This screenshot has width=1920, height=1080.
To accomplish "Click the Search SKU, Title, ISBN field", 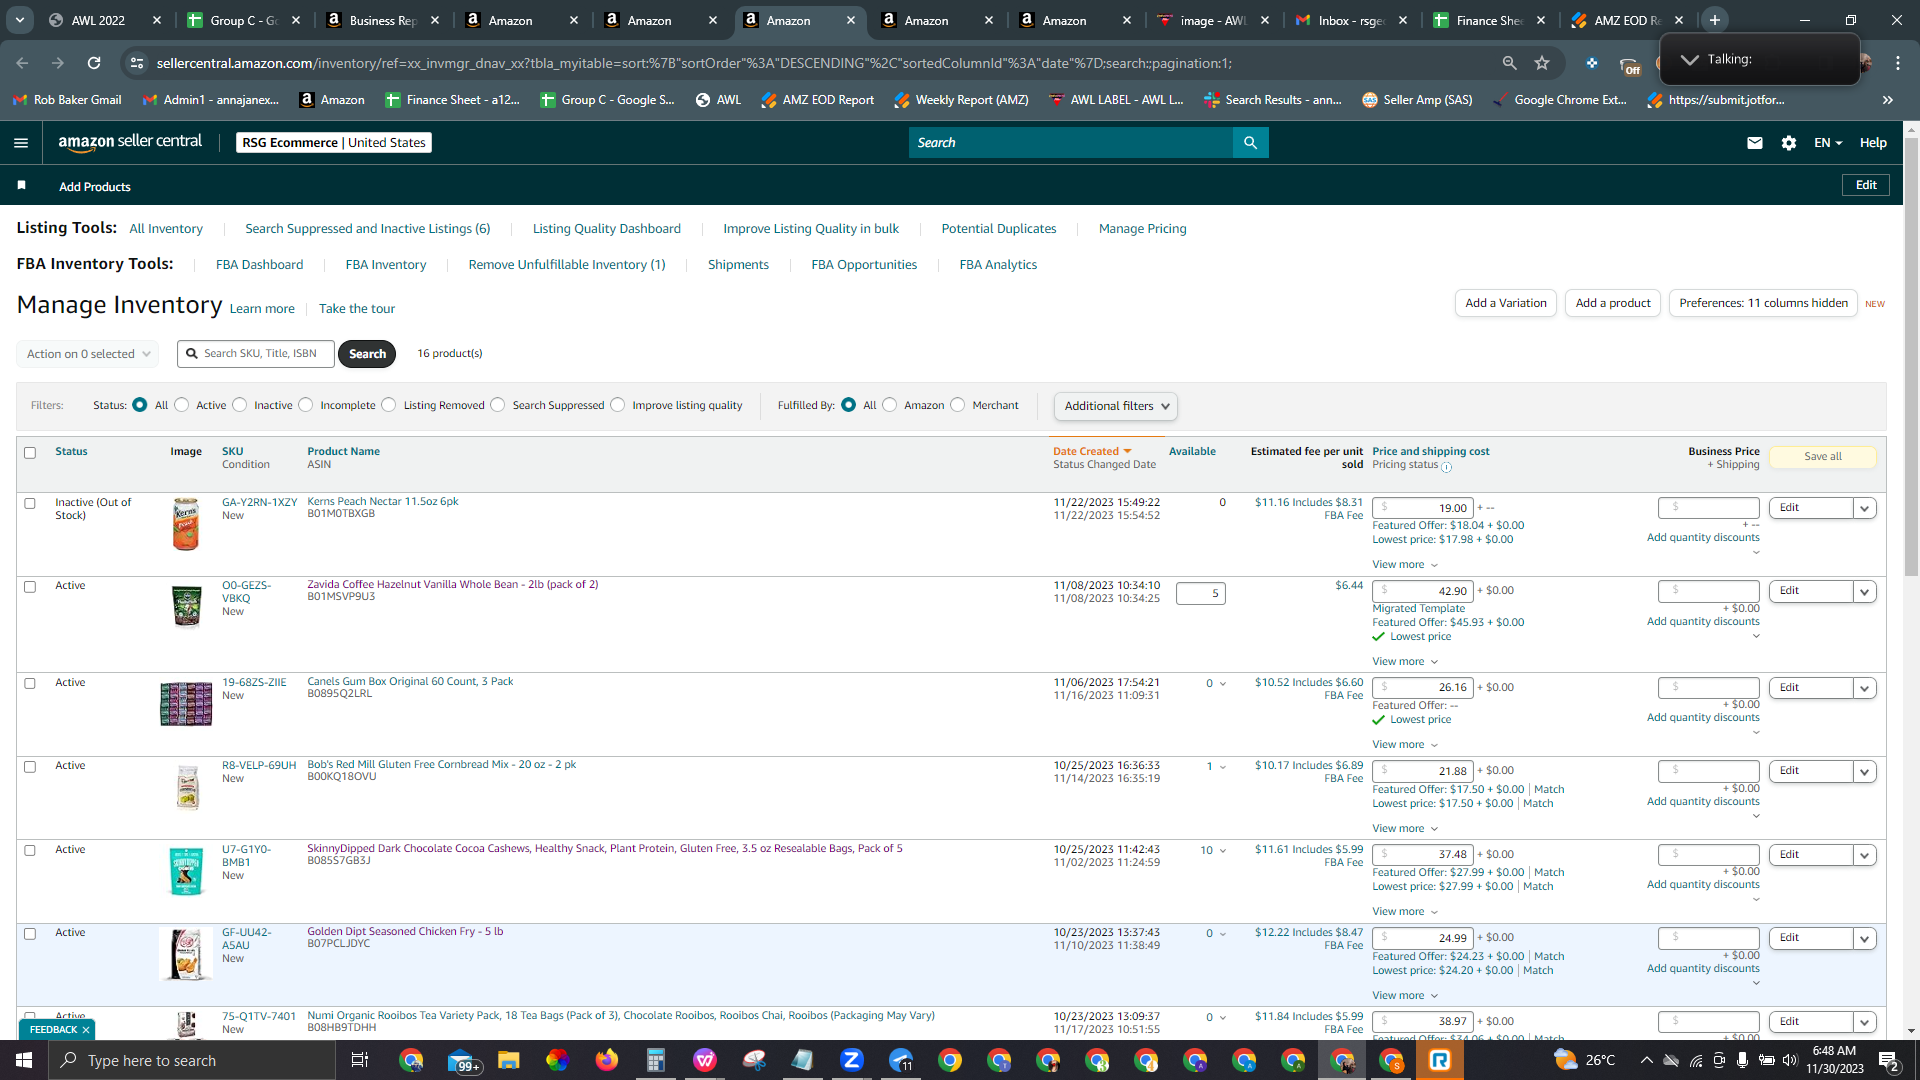I will pos(256,354).
